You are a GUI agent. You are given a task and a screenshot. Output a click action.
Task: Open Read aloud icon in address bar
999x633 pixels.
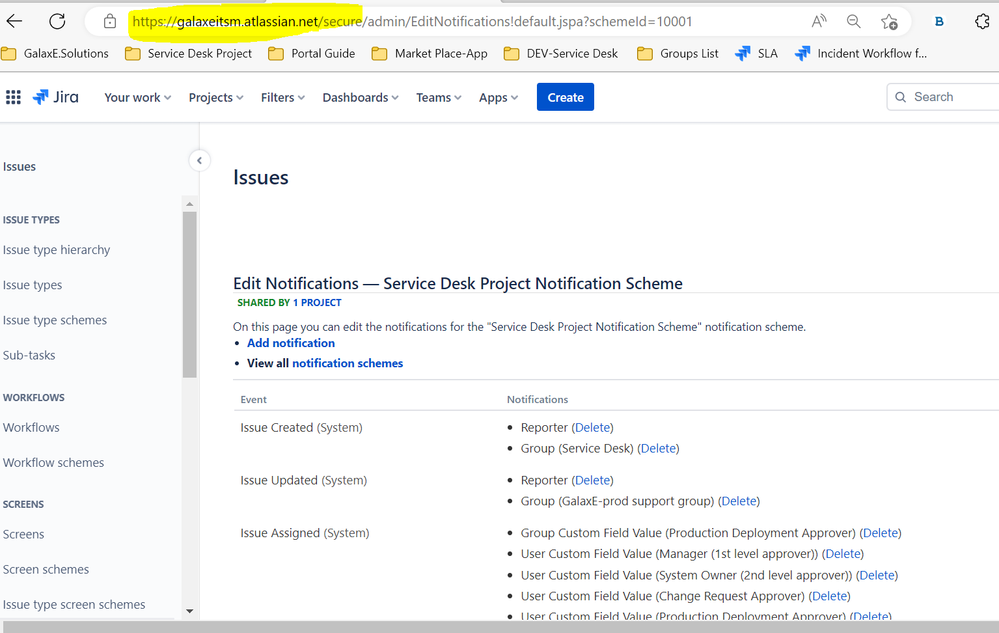pos(819,21)
